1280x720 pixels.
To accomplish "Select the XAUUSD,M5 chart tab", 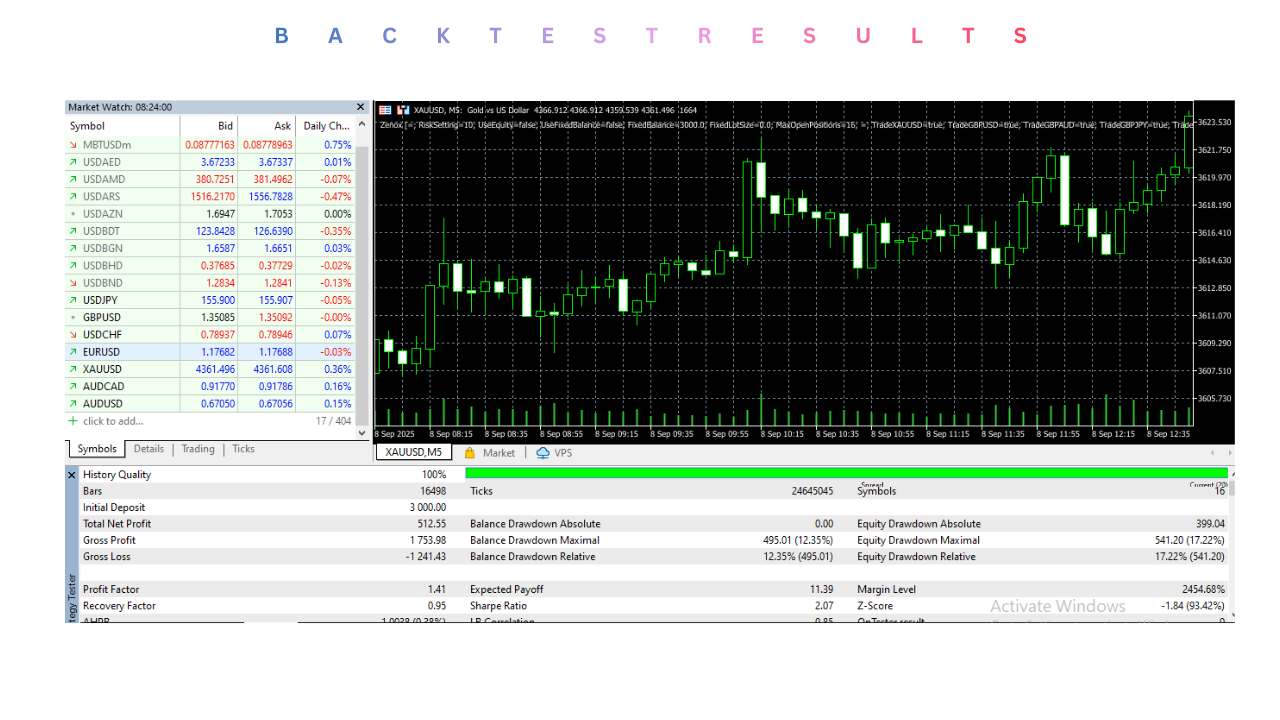I will (x=413, y=453).
